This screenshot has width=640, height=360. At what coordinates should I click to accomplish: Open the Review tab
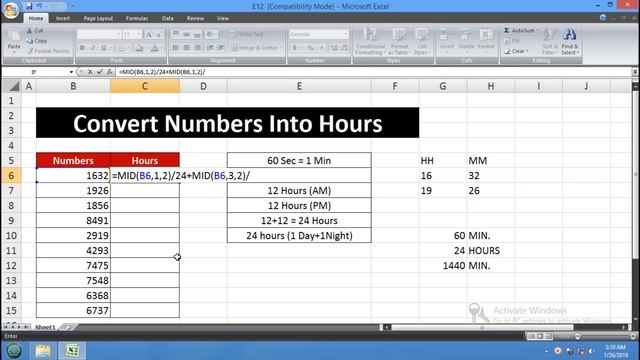(x=195, y=18)
